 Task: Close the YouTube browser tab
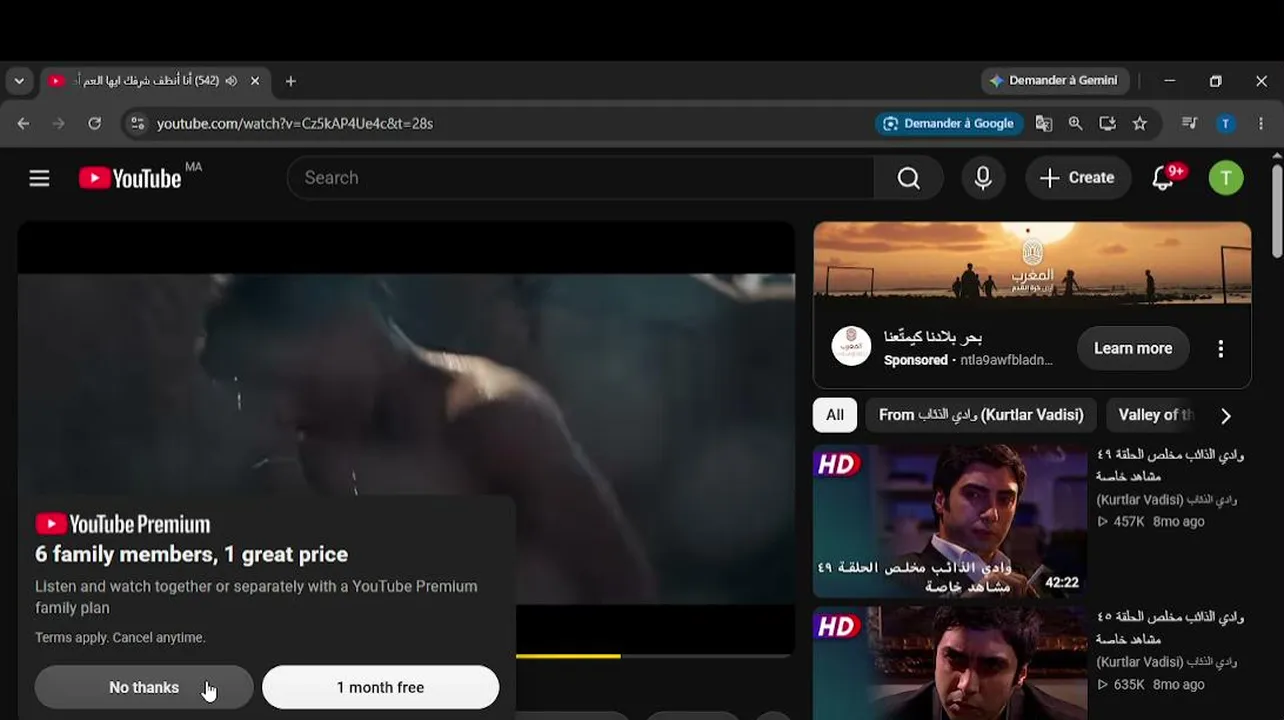point(255,81)
